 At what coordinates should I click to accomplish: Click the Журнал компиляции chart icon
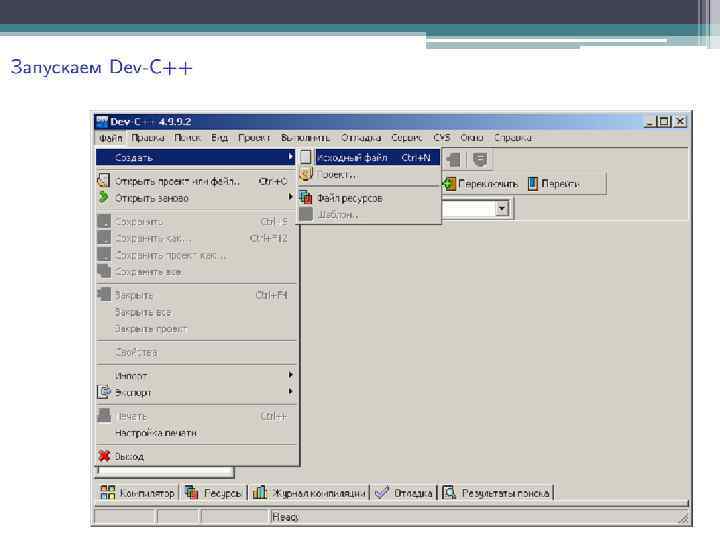click(x=259, y=493)
